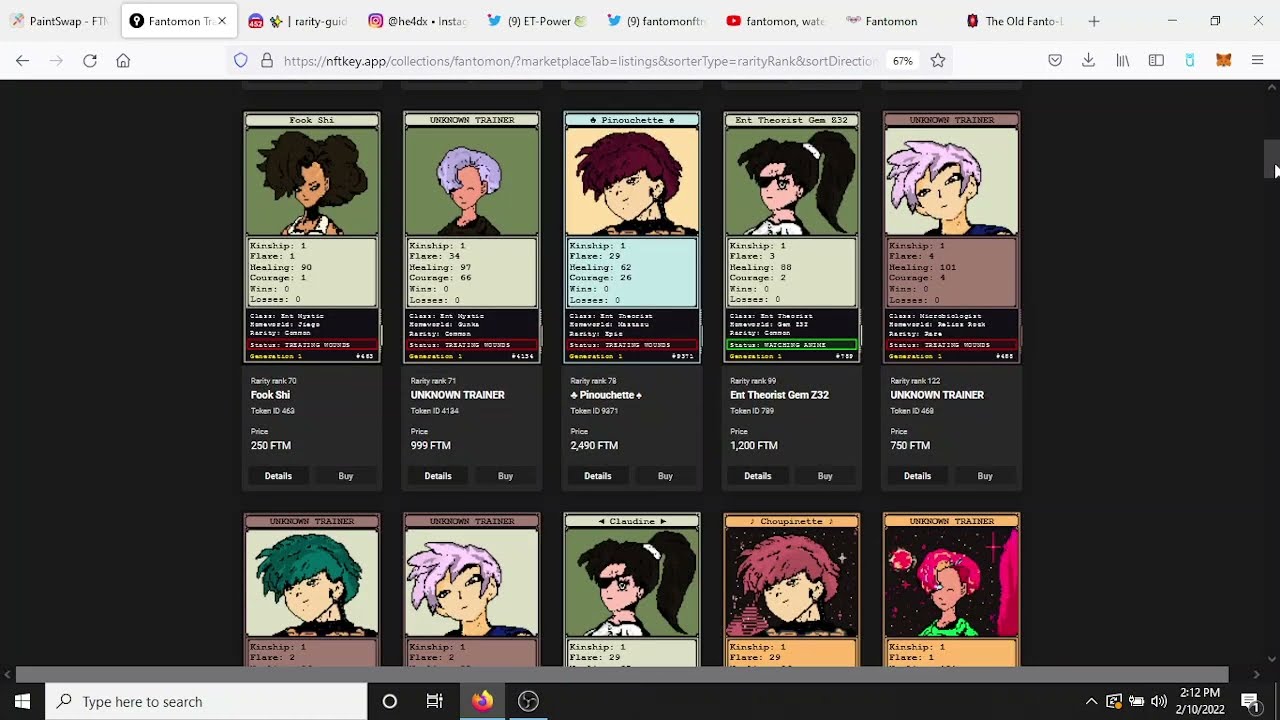This screenshot has height=720, width=1280.
Task: Open the volume speaker tray icon
Action: click(1159, 701)
